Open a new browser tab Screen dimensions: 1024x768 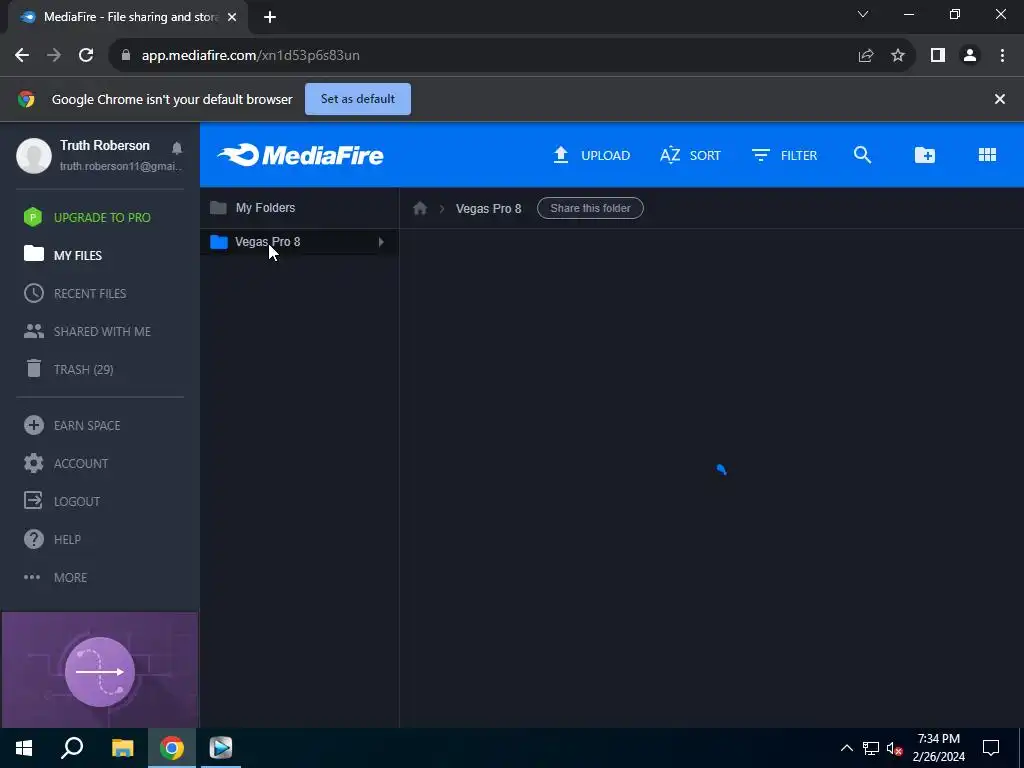click(270, 17)
